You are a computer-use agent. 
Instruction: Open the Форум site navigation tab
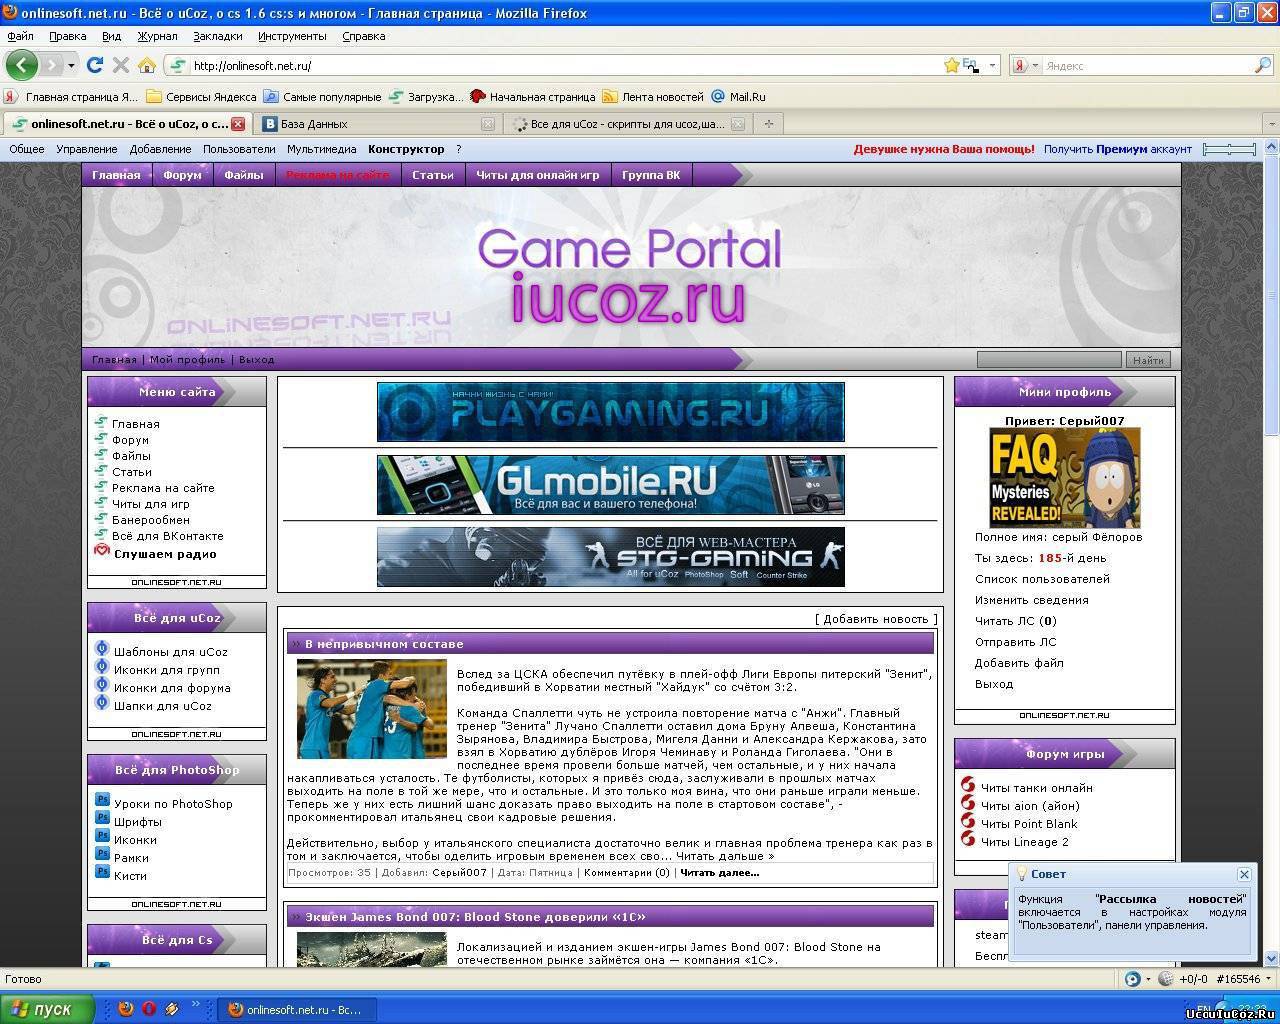click(182, 175)
